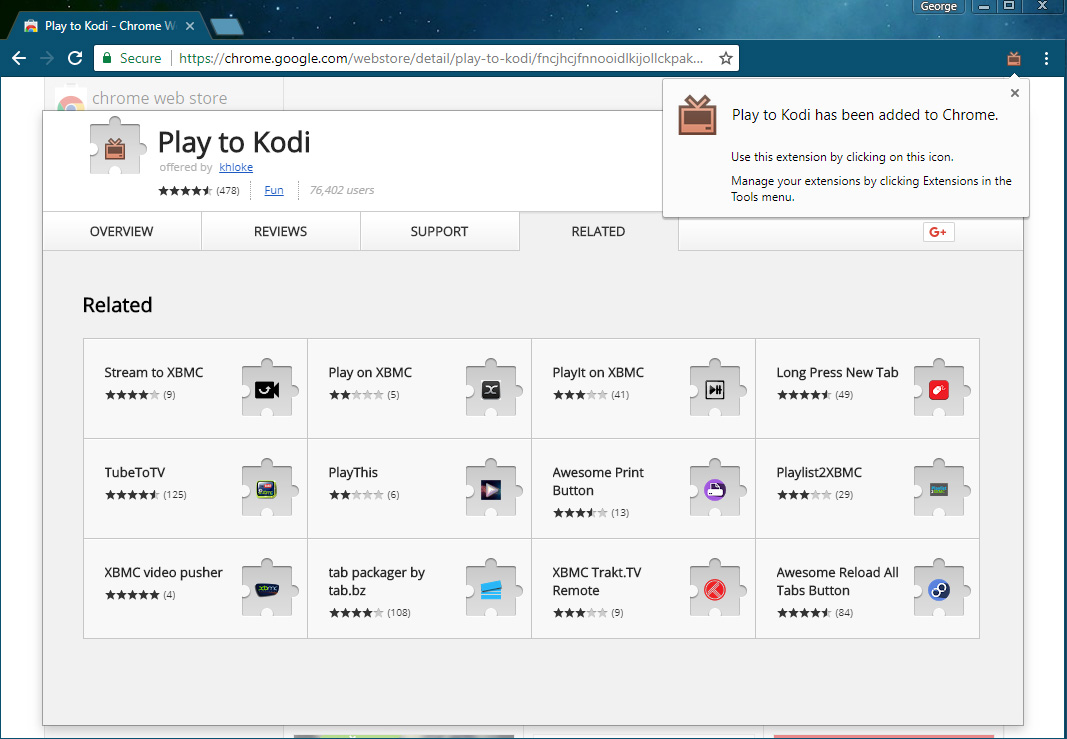The image size is (1067, 739).
Task: Click the page reload icon
Action: pos(75,58)
